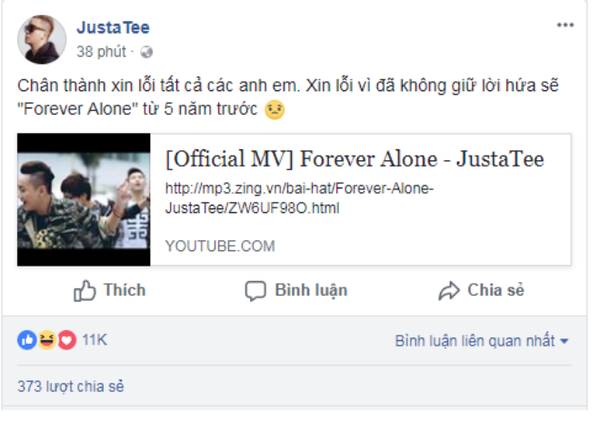The width and height of the screenshot is (600, 435).
Task: Open Official MV Forever Alone link title
Action: [x=354, y=159]
